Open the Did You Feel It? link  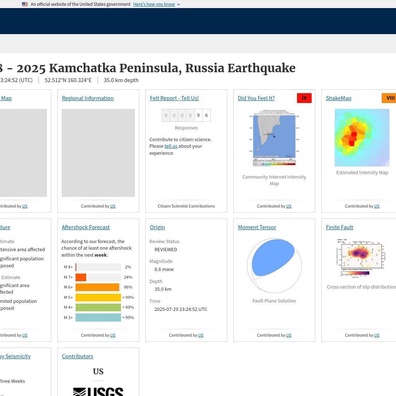click(256, 98)
